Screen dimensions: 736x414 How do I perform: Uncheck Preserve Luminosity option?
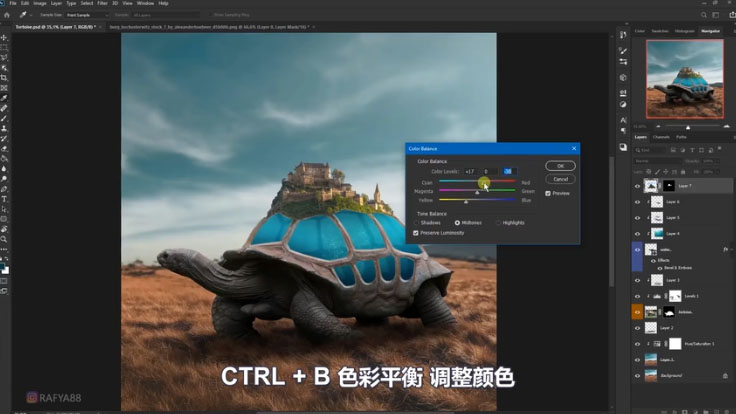[x=416, y=233]
